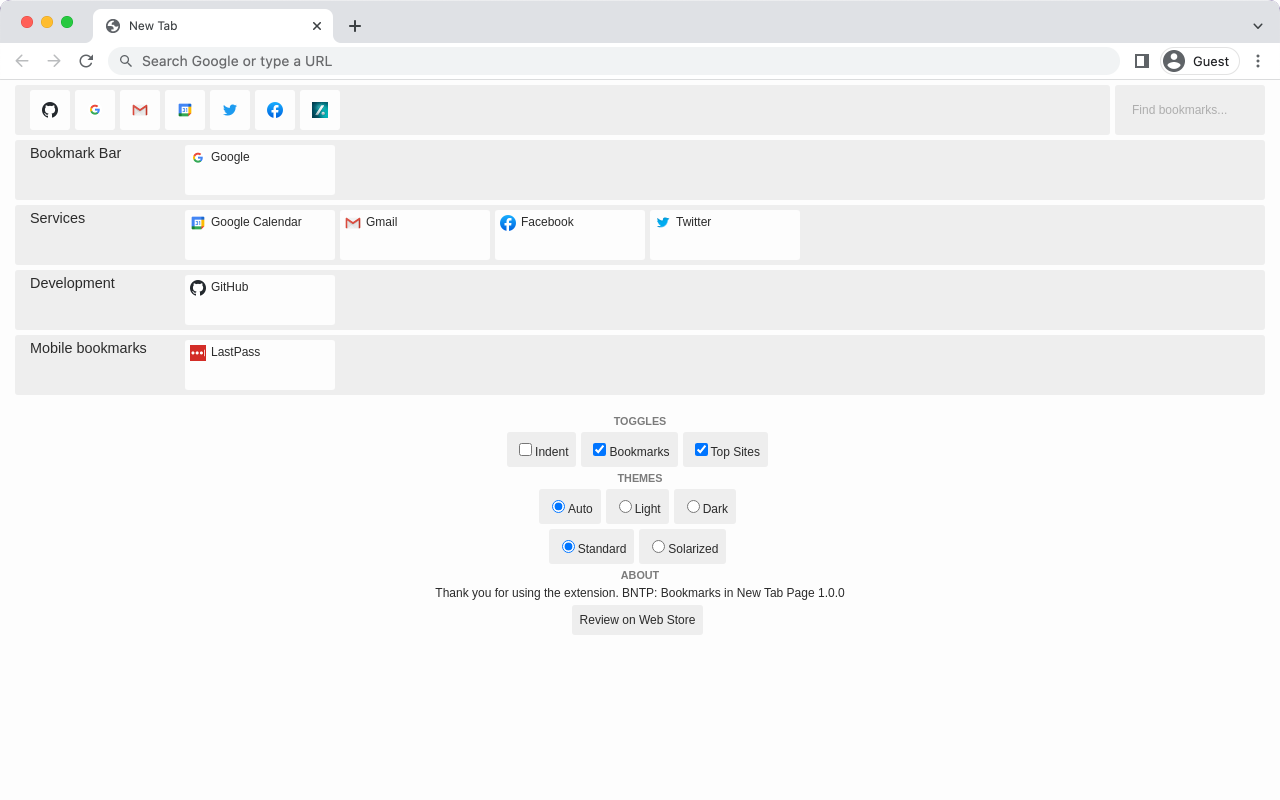Uncheck the Bookmarks toggle
The image size is (1280, 800).
pyautogui.click(x=599, y=449)
